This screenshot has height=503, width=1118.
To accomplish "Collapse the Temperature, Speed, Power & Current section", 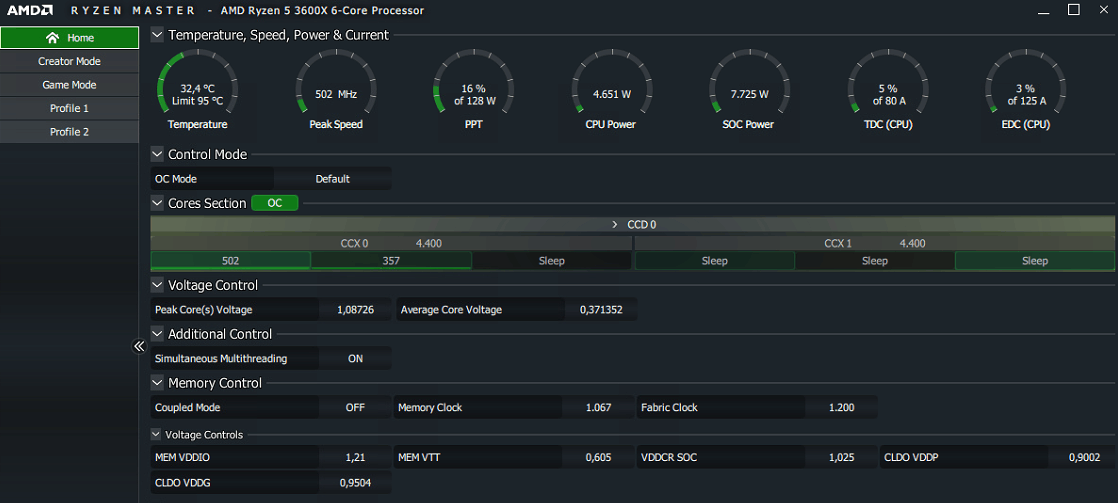I will coord(157,35).
